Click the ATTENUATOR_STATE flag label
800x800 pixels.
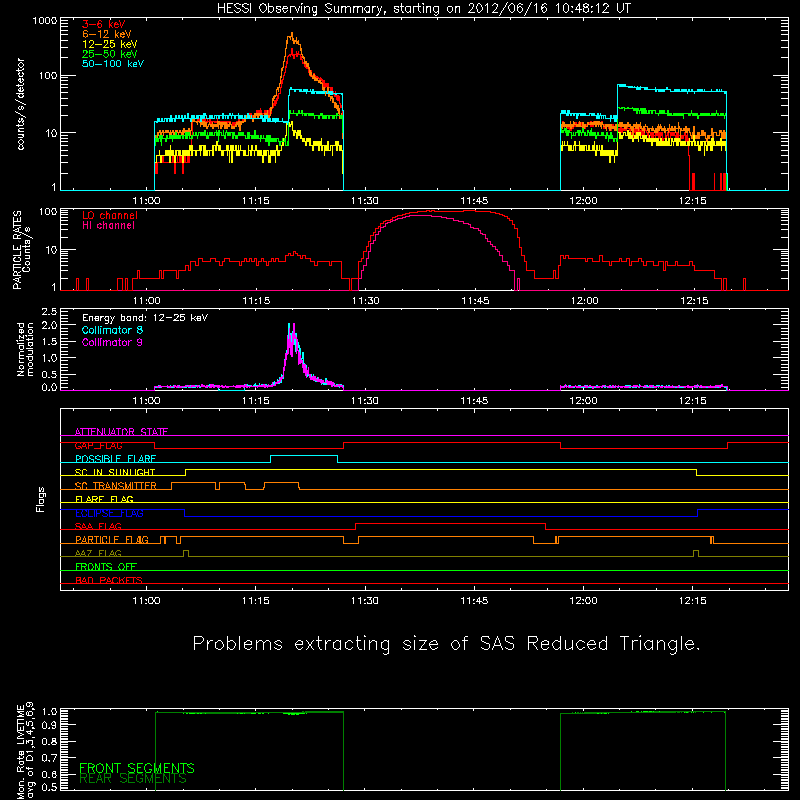click(x=121, y=432)
